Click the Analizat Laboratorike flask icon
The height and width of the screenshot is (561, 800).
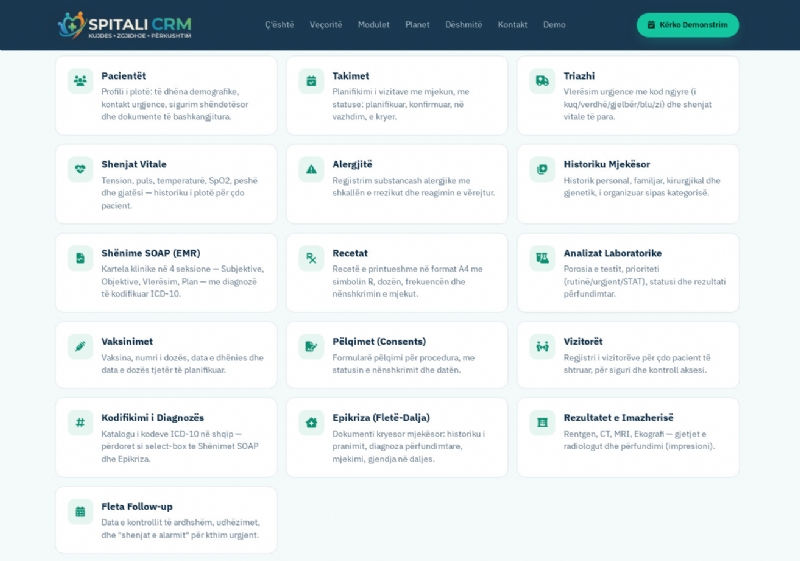(542, 258)
